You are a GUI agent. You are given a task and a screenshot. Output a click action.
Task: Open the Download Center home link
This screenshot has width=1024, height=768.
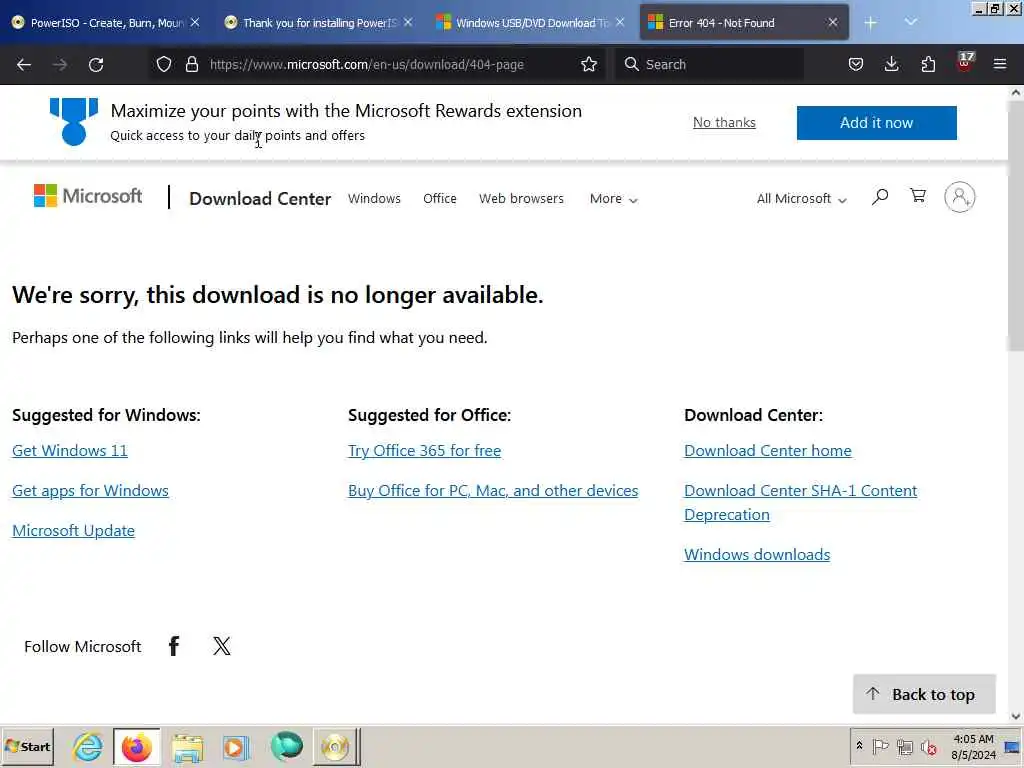(x=768, y=451)
